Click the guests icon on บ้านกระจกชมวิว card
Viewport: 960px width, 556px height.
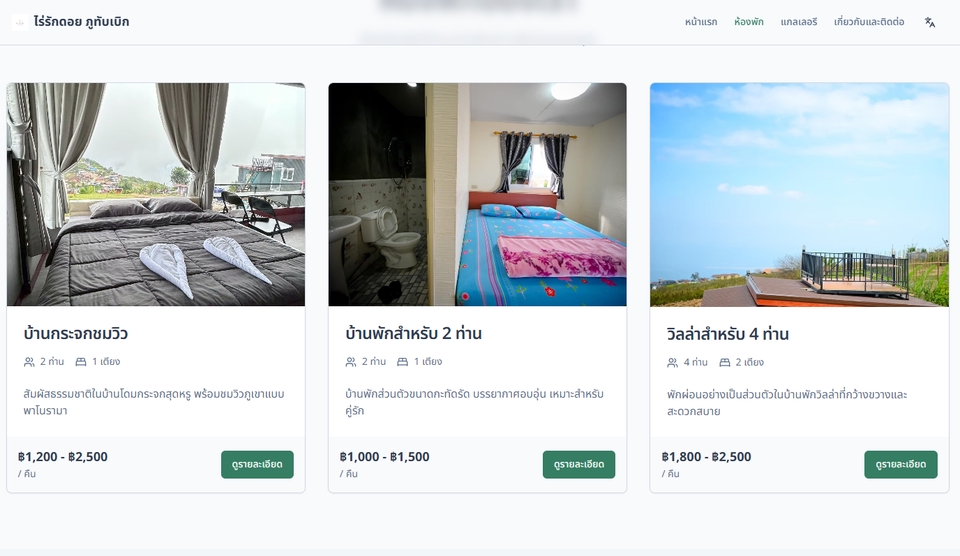[x=29, y=362]
